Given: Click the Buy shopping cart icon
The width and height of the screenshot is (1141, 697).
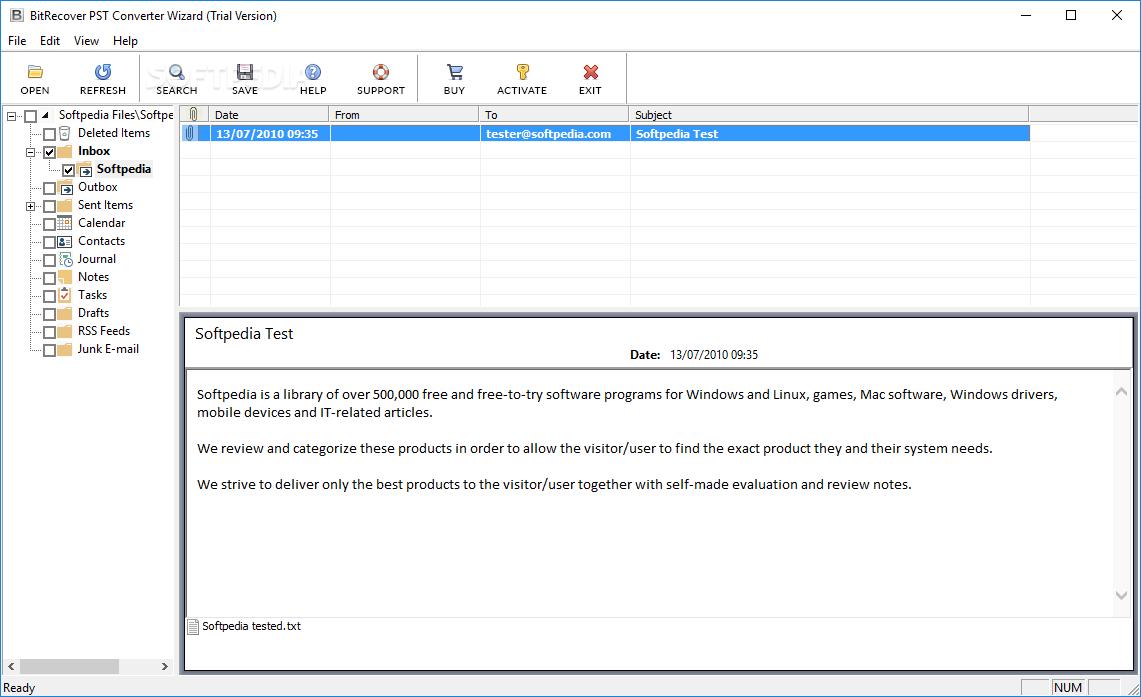Looking at the screenshot, I should click(455, 72).
